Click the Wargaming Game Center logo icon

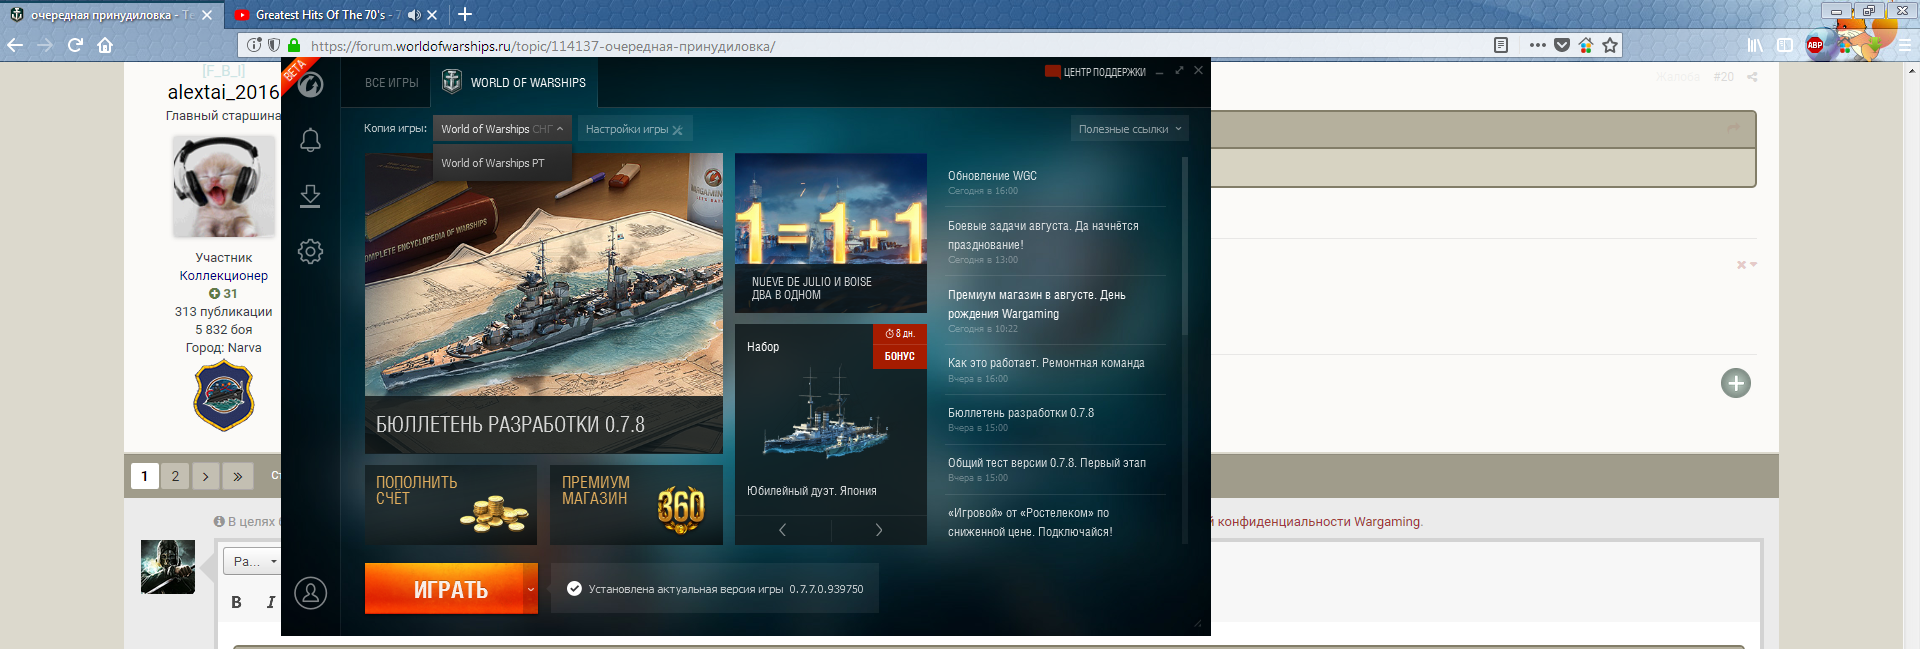click(x=311, y=85)
